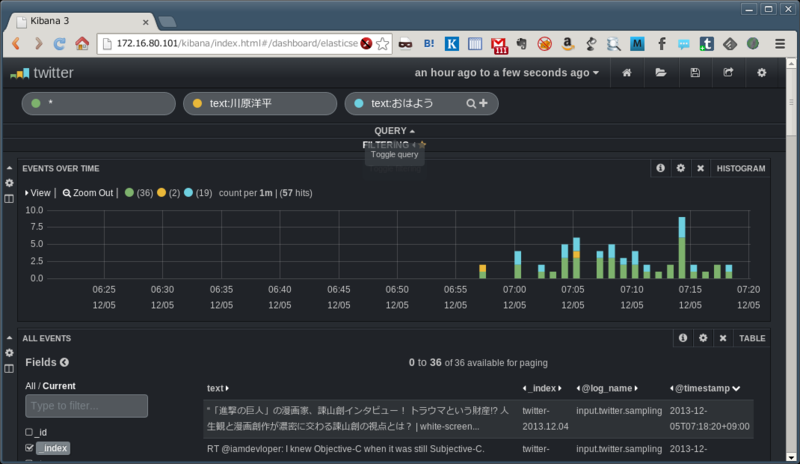This screenshot has width=800, height=464.
Task: Run query with the magnifier icon
Action: coord(471,104)
